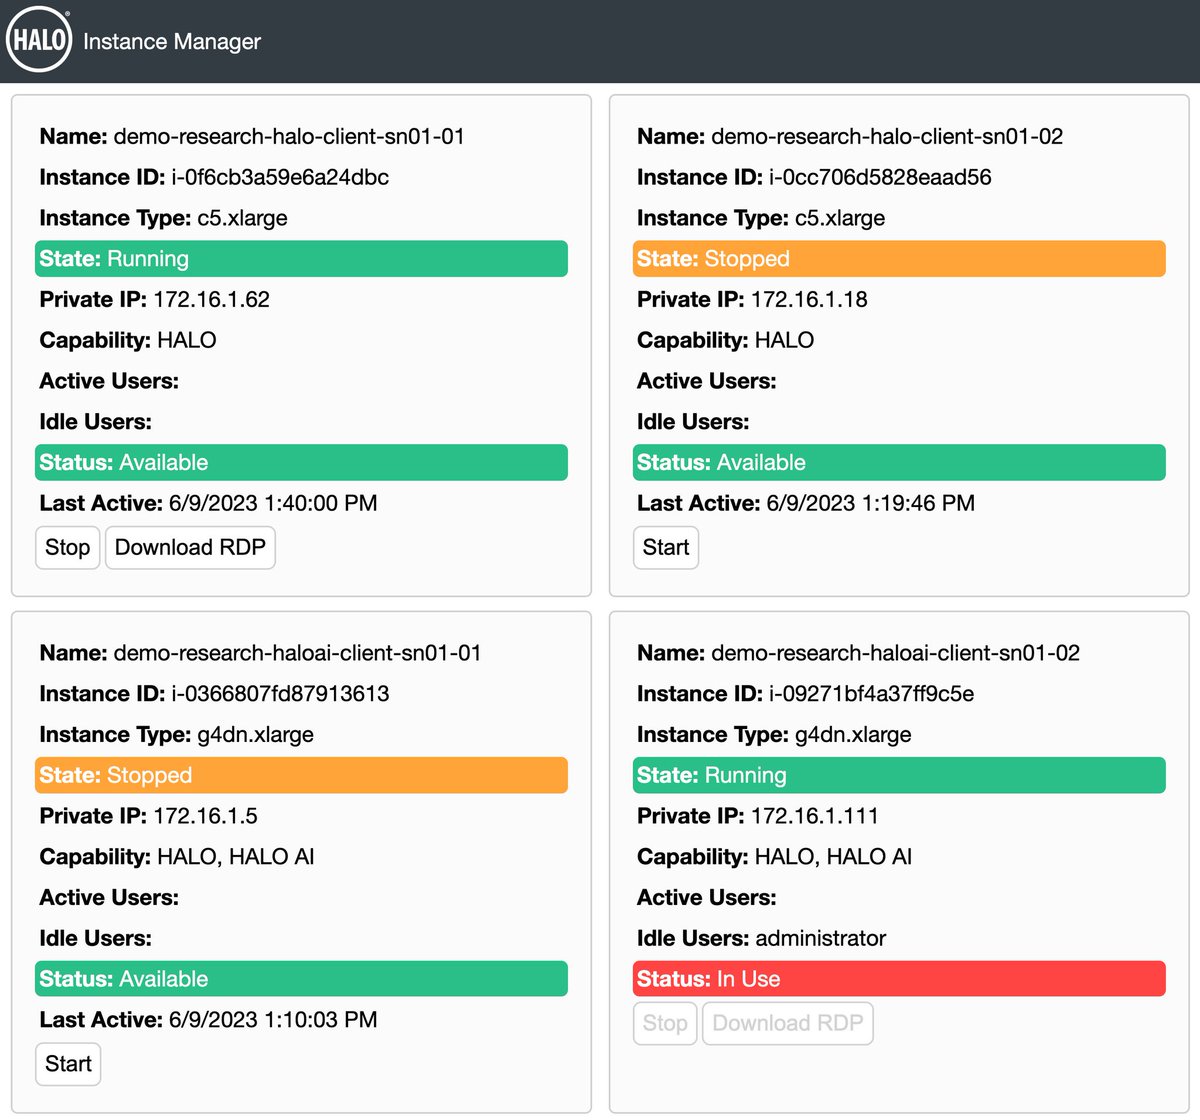Click Instance Type g4dn.xlarge on haloai-client-sn01-01
This screenshot has width=1200, height=1120.
[x=176, y=735]
